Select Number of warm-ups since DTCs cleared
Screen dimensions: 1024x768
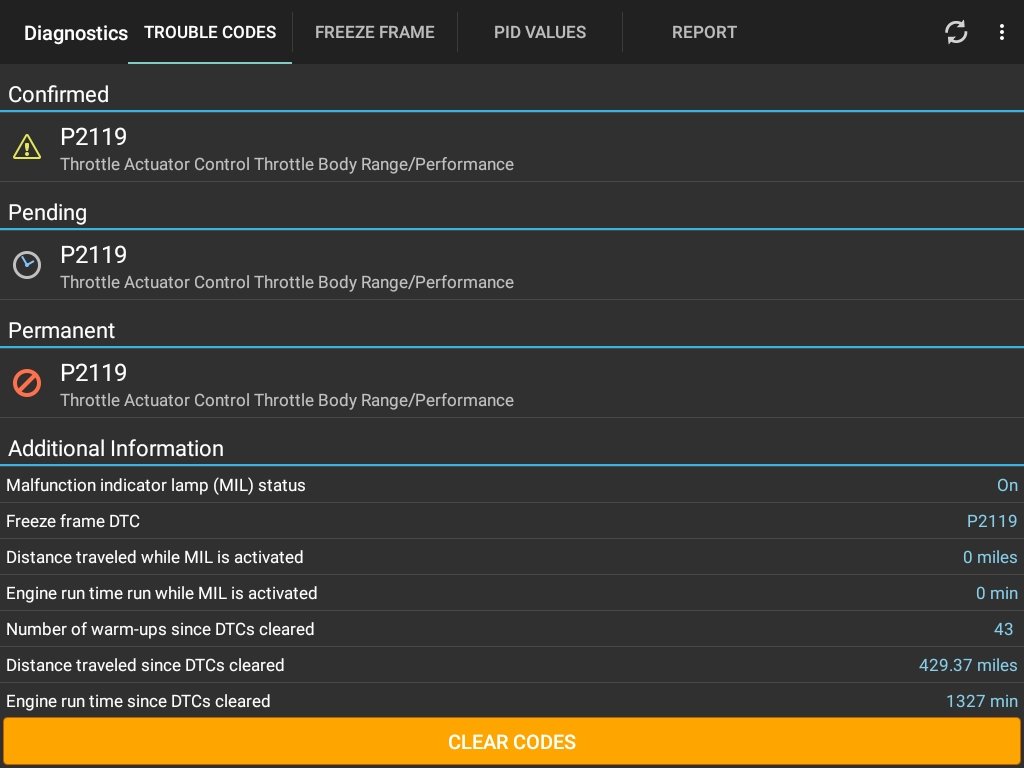(512, 629)
